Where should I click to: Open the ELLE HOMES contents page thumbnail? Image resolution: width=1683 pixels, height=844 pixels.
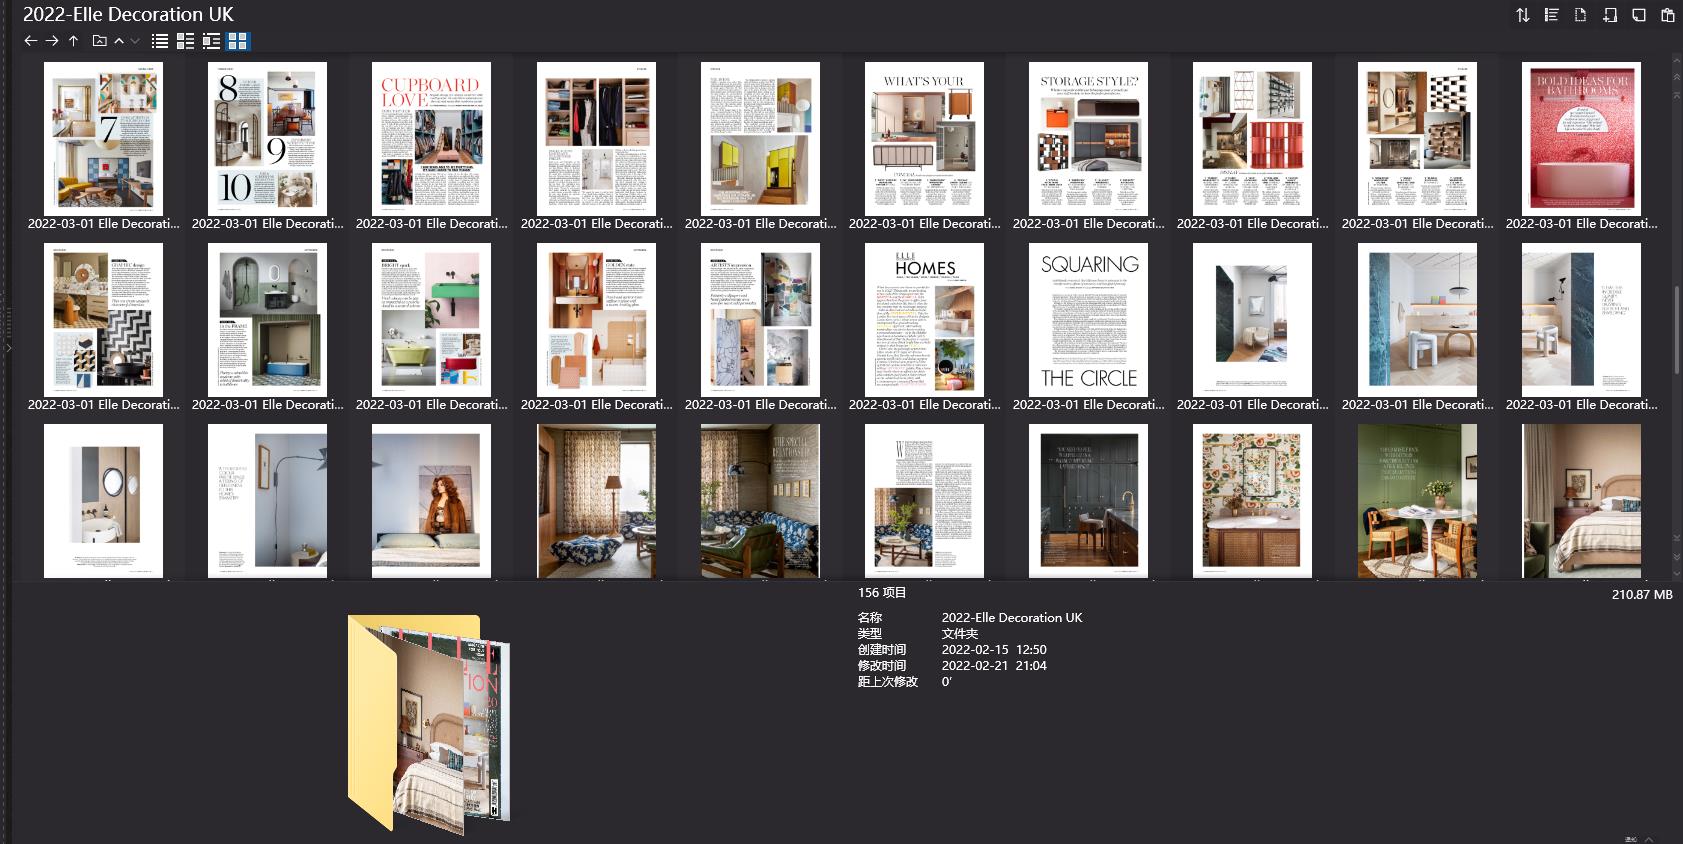[x=924, y=320]
